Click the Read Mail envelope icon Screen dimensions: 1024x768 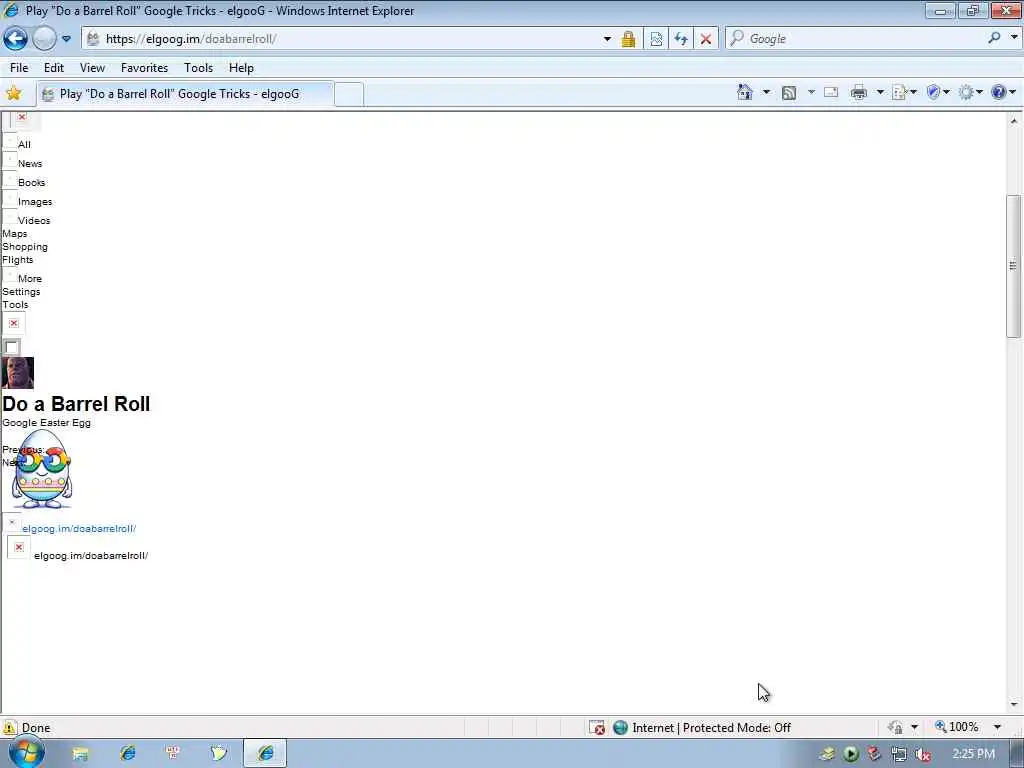pos(831,92)
